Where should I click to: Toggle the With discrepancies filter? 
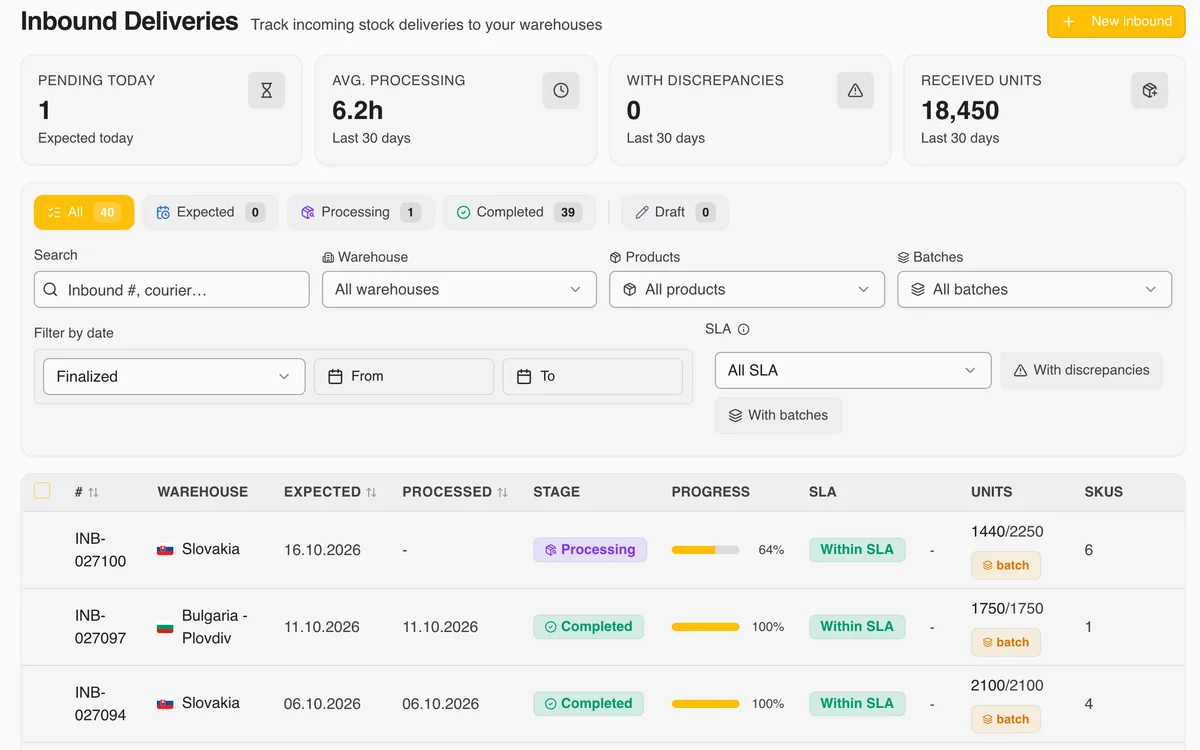1081,370
